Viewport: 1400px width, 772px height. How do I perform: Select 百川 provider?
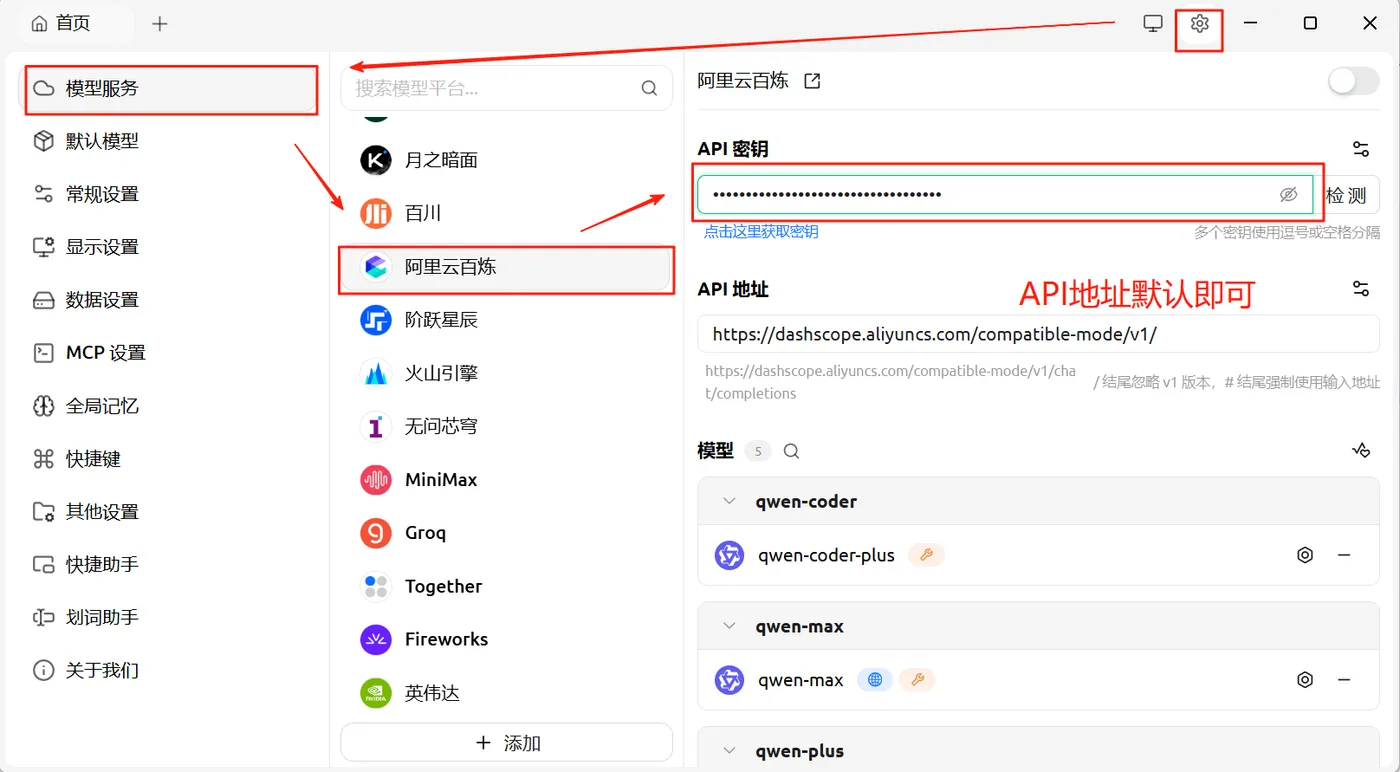point(506,213)
